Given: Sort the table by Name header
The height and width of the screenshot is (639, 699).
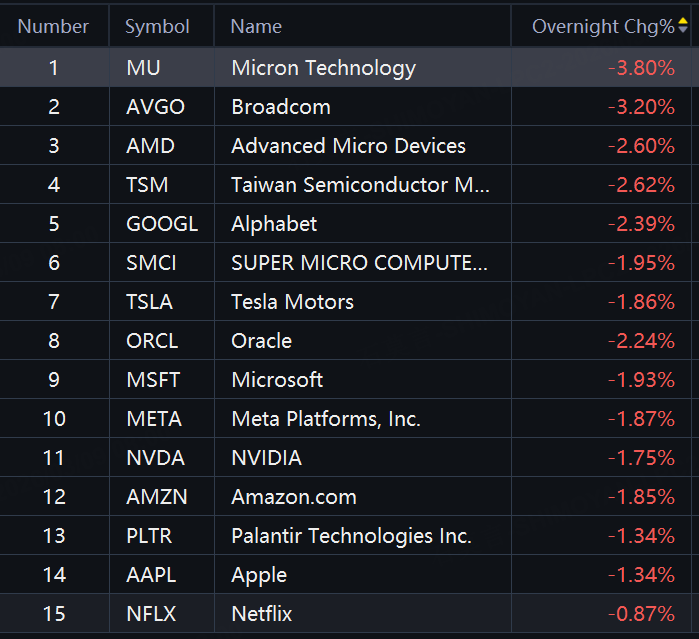Looking at the screenshot, I should coord(256,27).
